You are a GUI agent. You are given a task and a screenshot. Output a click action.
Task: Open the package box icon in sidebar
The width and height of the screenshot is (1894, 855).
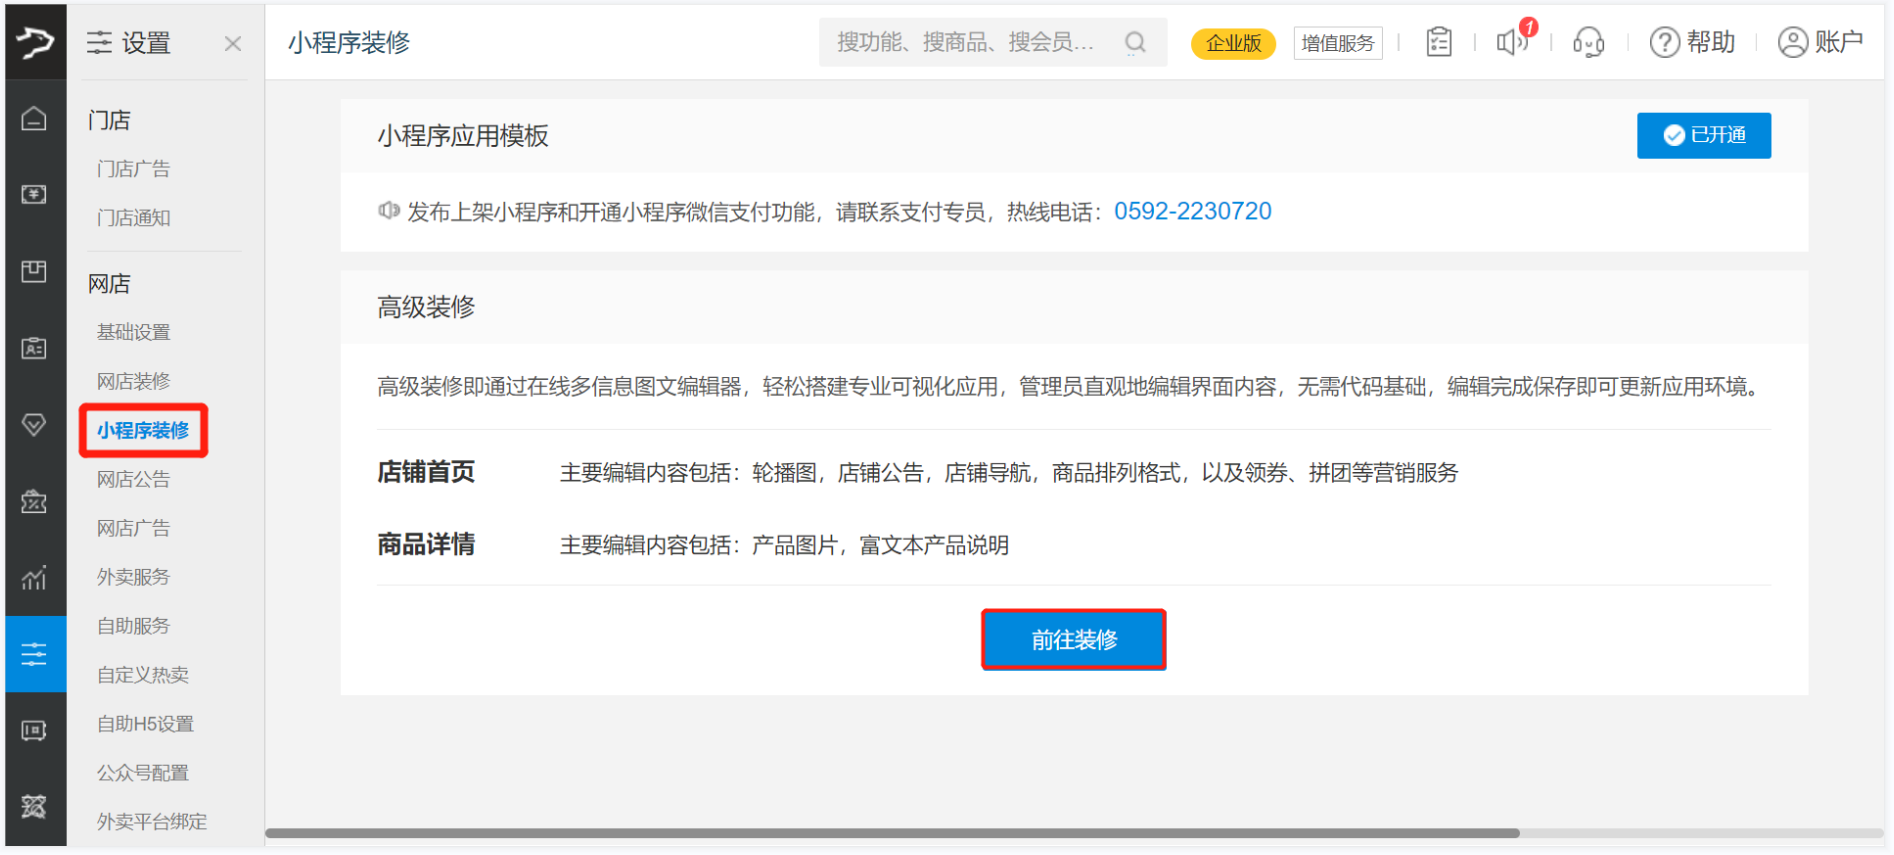34,272
